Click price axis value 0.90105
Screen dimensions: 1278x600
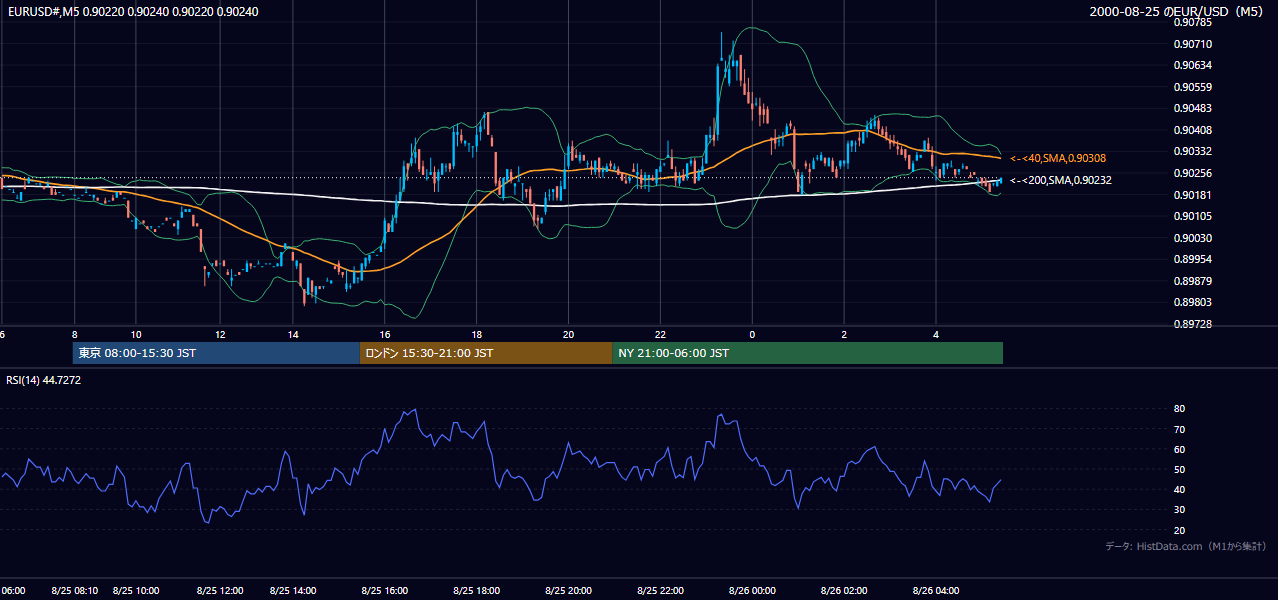click(1193, 216)
